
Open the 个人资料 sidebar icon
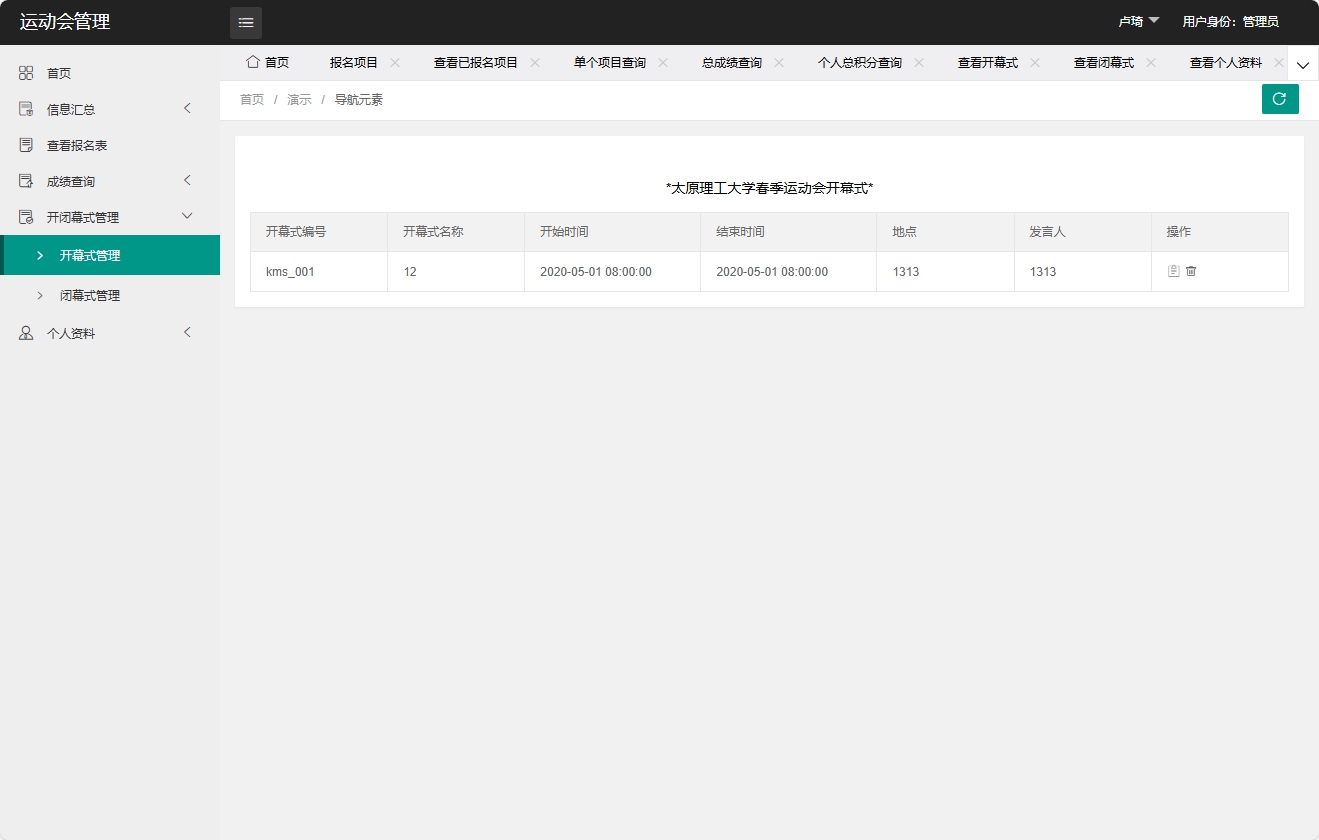(x=25, y=332)
